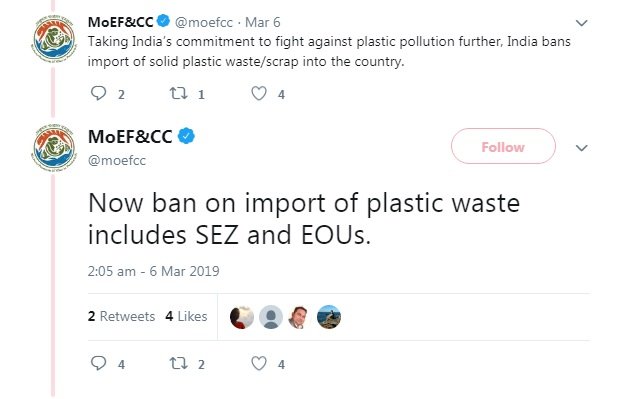Open the Mar 6 timestamp on first tweet
Screen dimensions: 624x399
click(263, 22)
